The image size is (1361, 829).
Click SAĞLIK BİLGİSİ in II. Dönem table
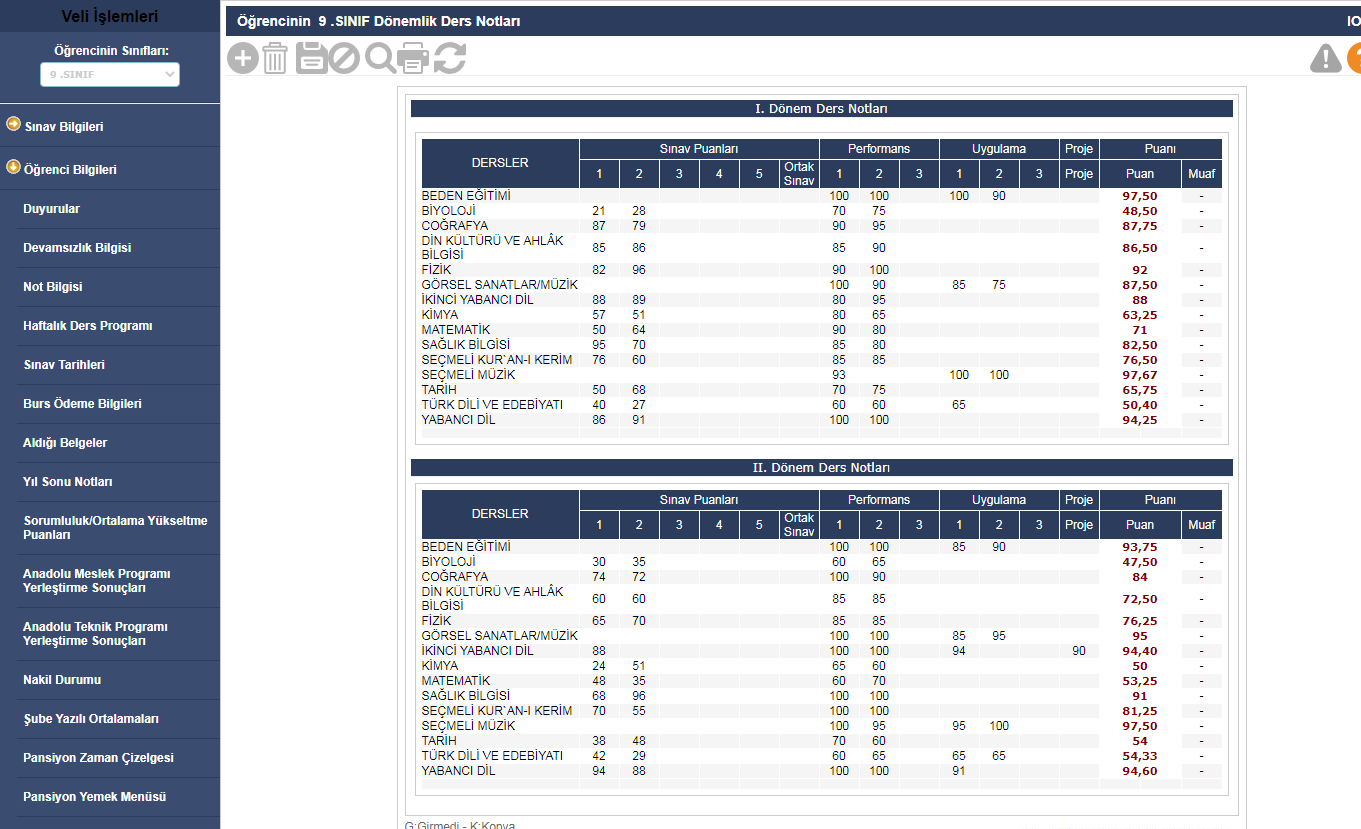pyautogui.click(x=466, y=696)
